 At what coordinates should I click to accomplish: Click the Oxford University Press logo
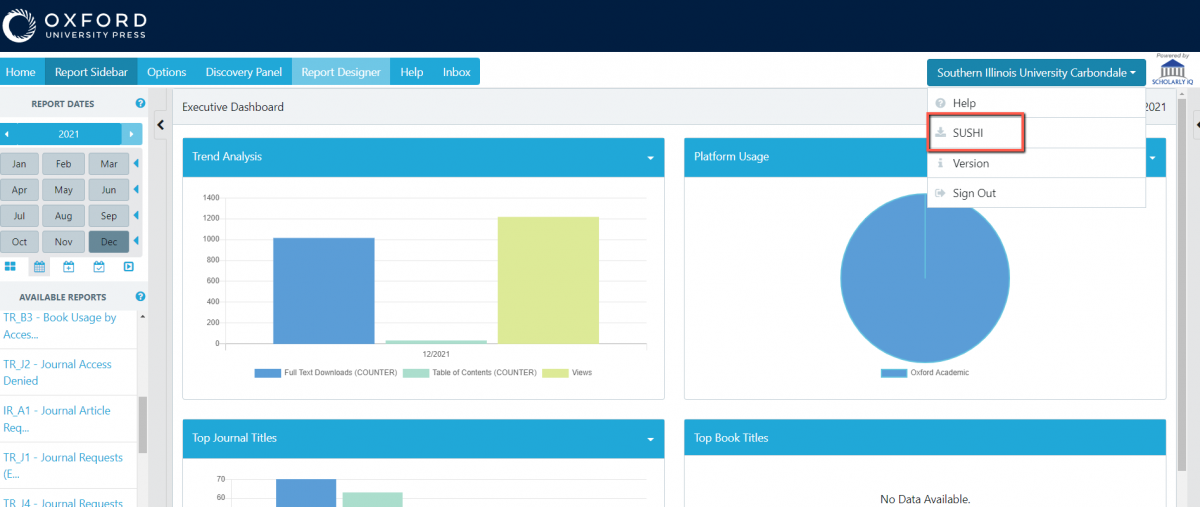click(76, 26)
